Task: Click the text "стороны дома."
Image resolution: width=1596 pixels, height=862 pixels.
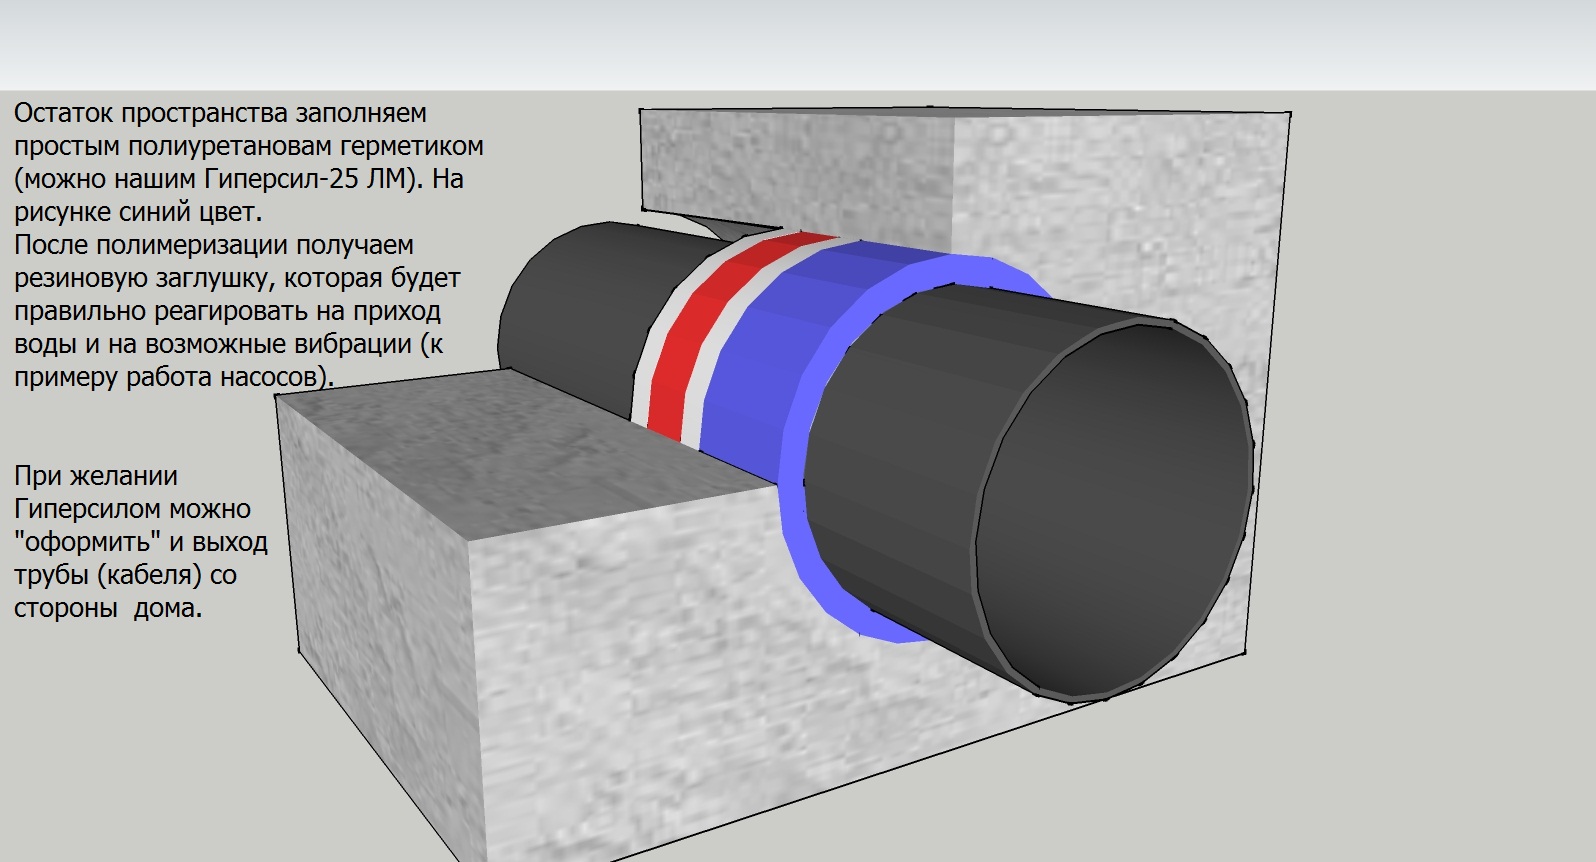Action: (108, 608)
